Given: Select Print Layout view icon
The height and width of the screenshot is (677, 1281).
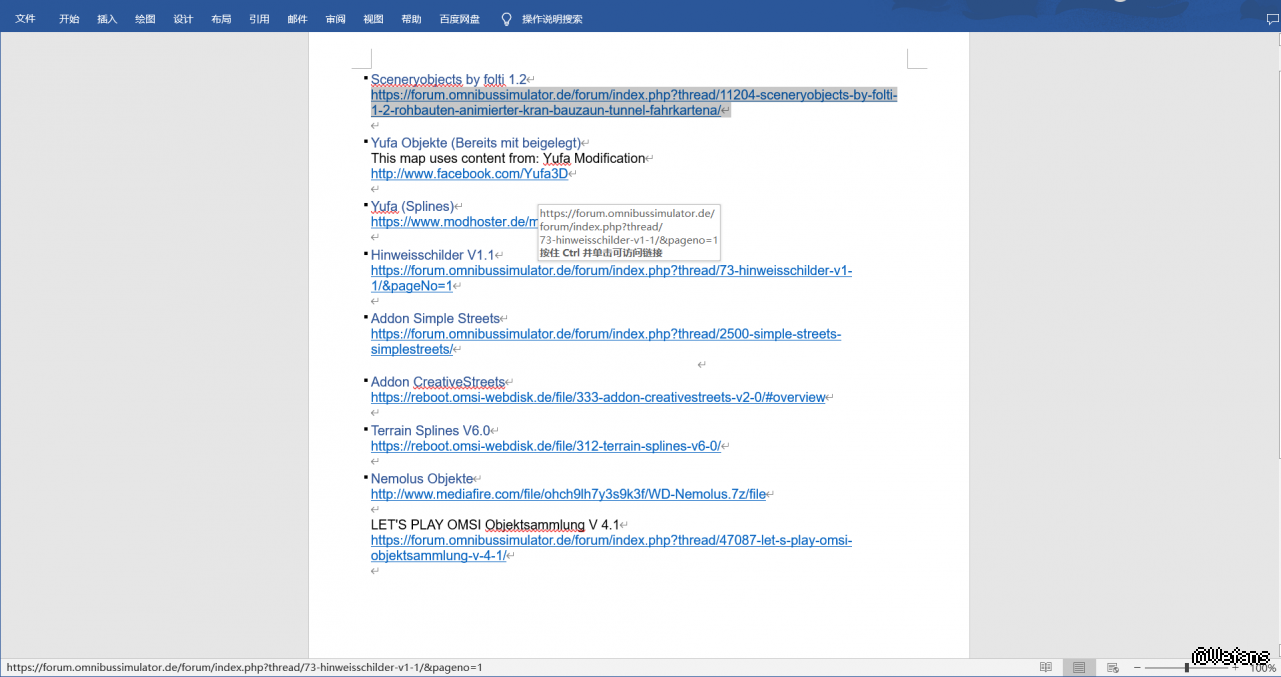Looking at the screenshot, I should click(x=1079, y=667).
